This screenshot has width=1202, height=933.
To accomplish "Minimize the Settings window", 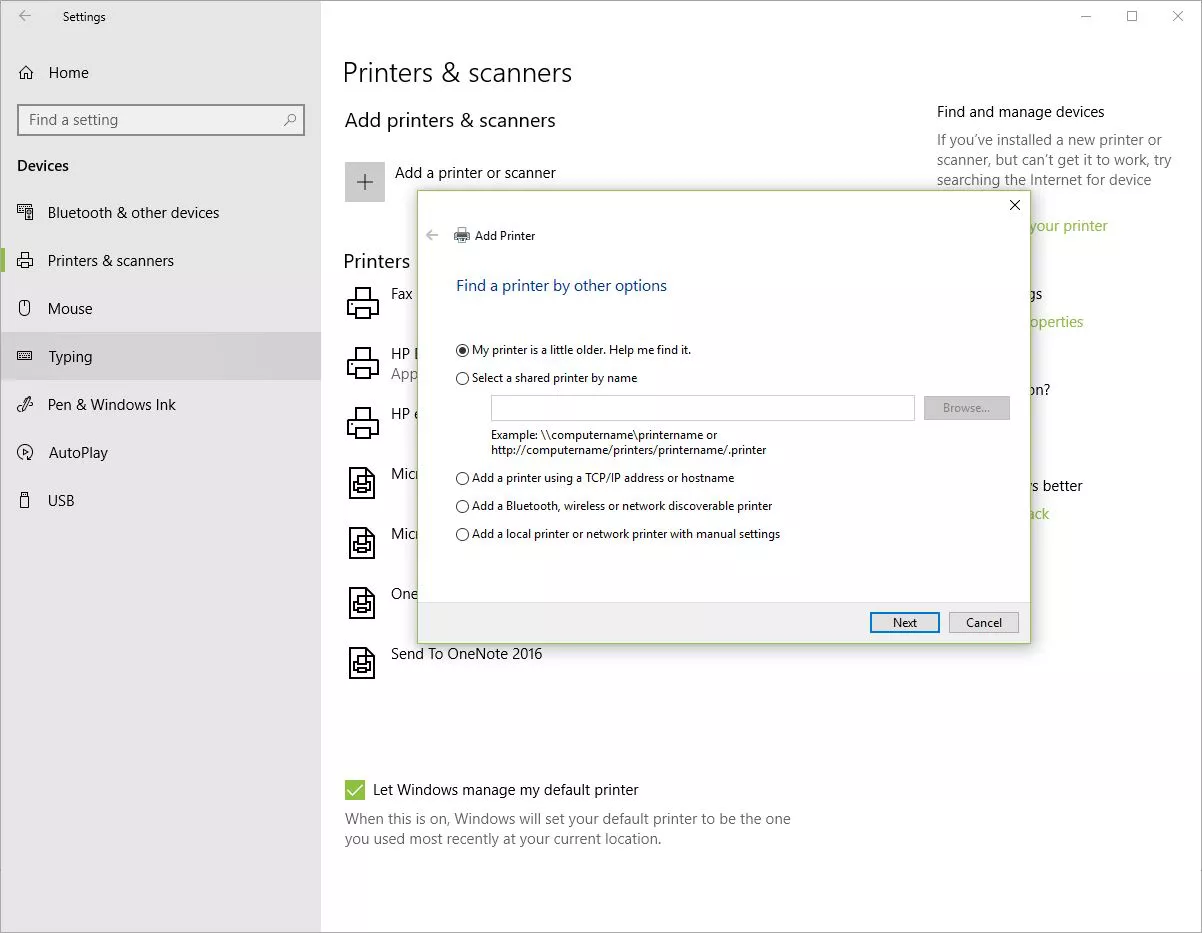I will click(1086, 16).
